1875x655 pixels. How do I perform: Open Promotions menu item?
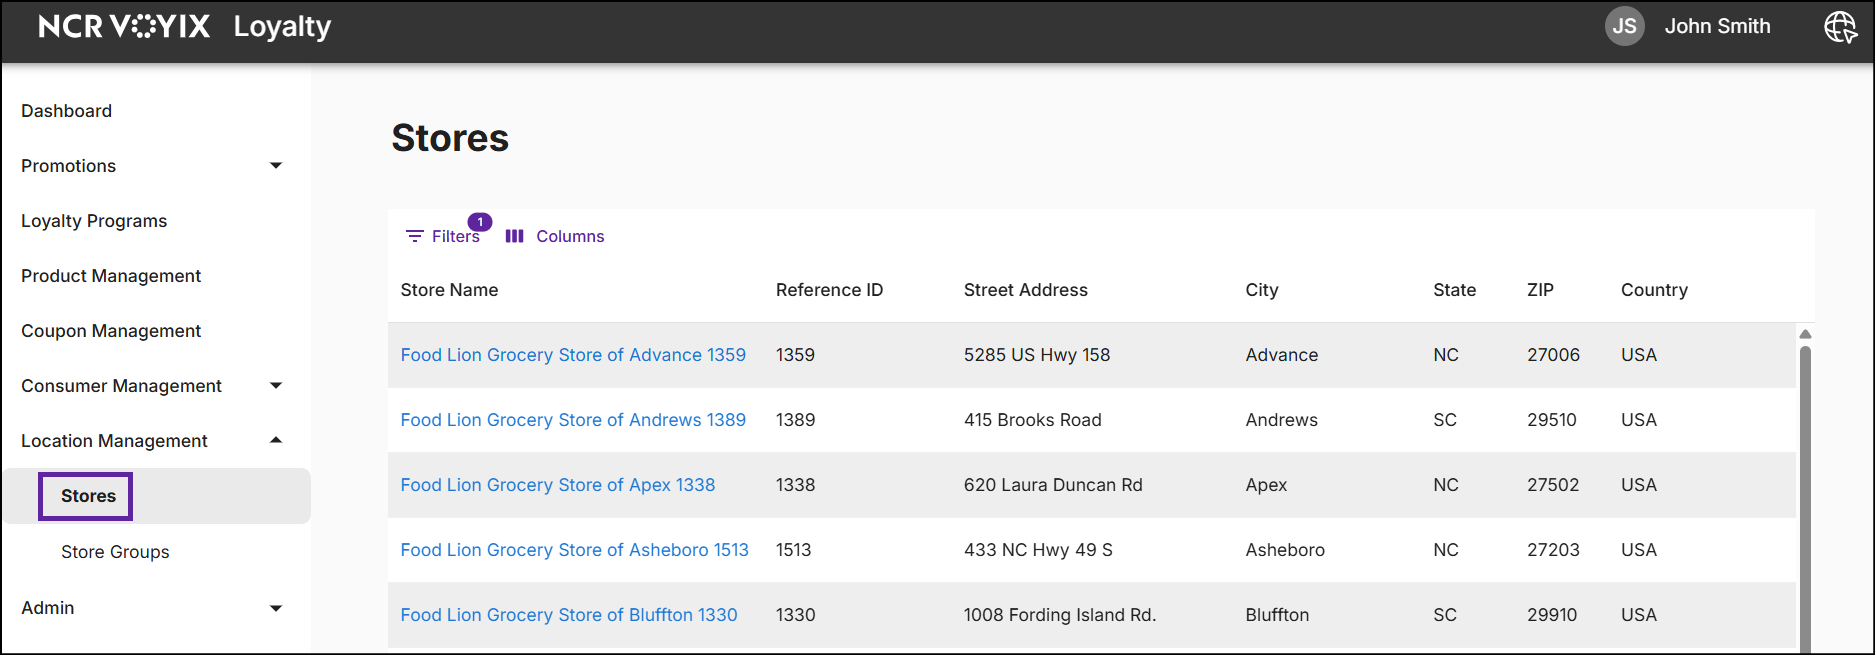click(x=68, y=166)
